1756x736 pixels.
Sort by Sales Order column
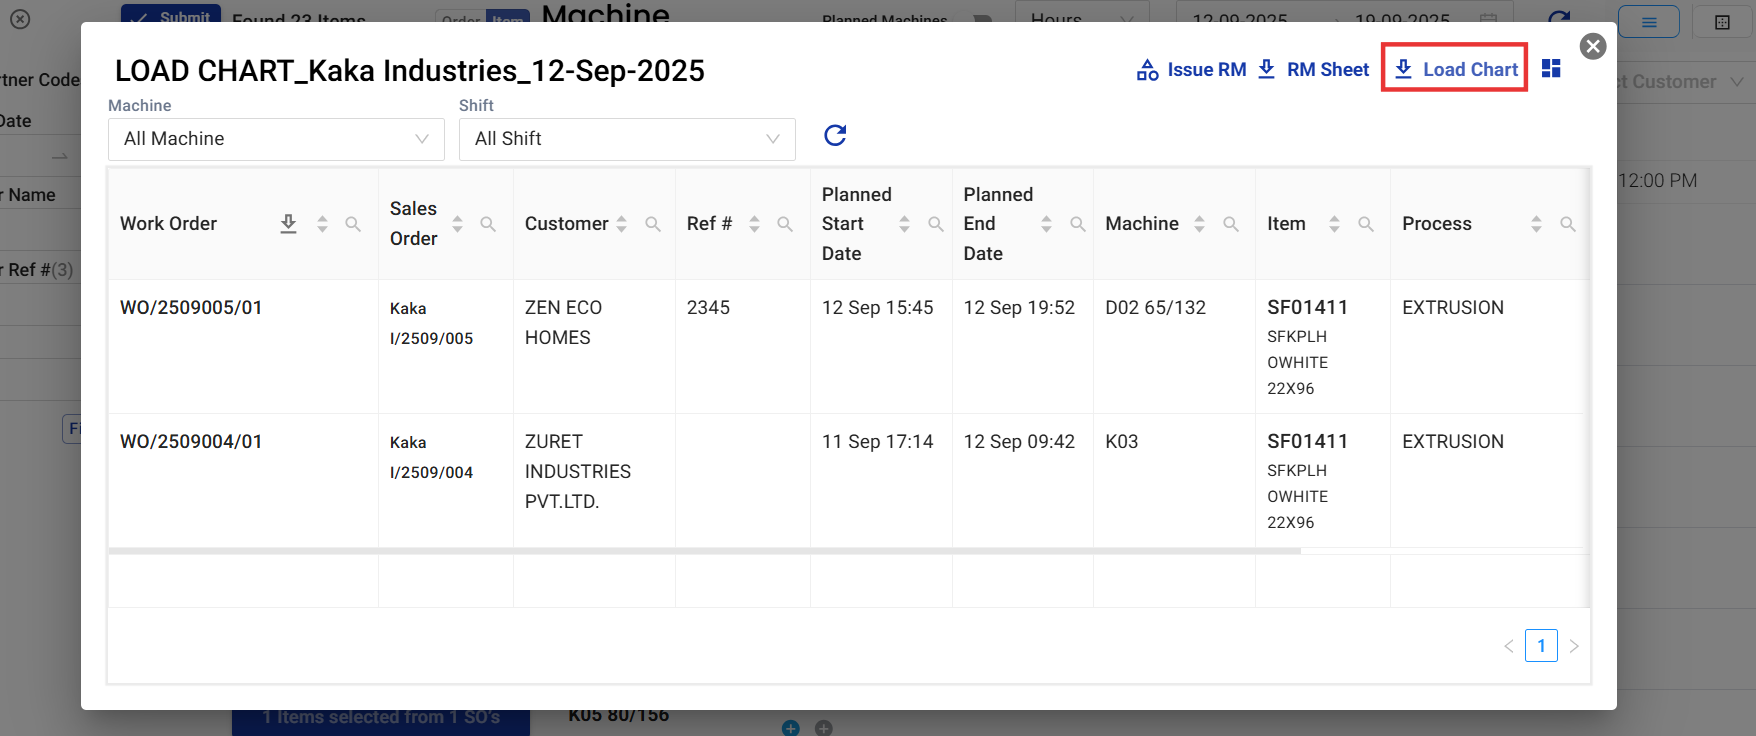click(x=457, y=224)
